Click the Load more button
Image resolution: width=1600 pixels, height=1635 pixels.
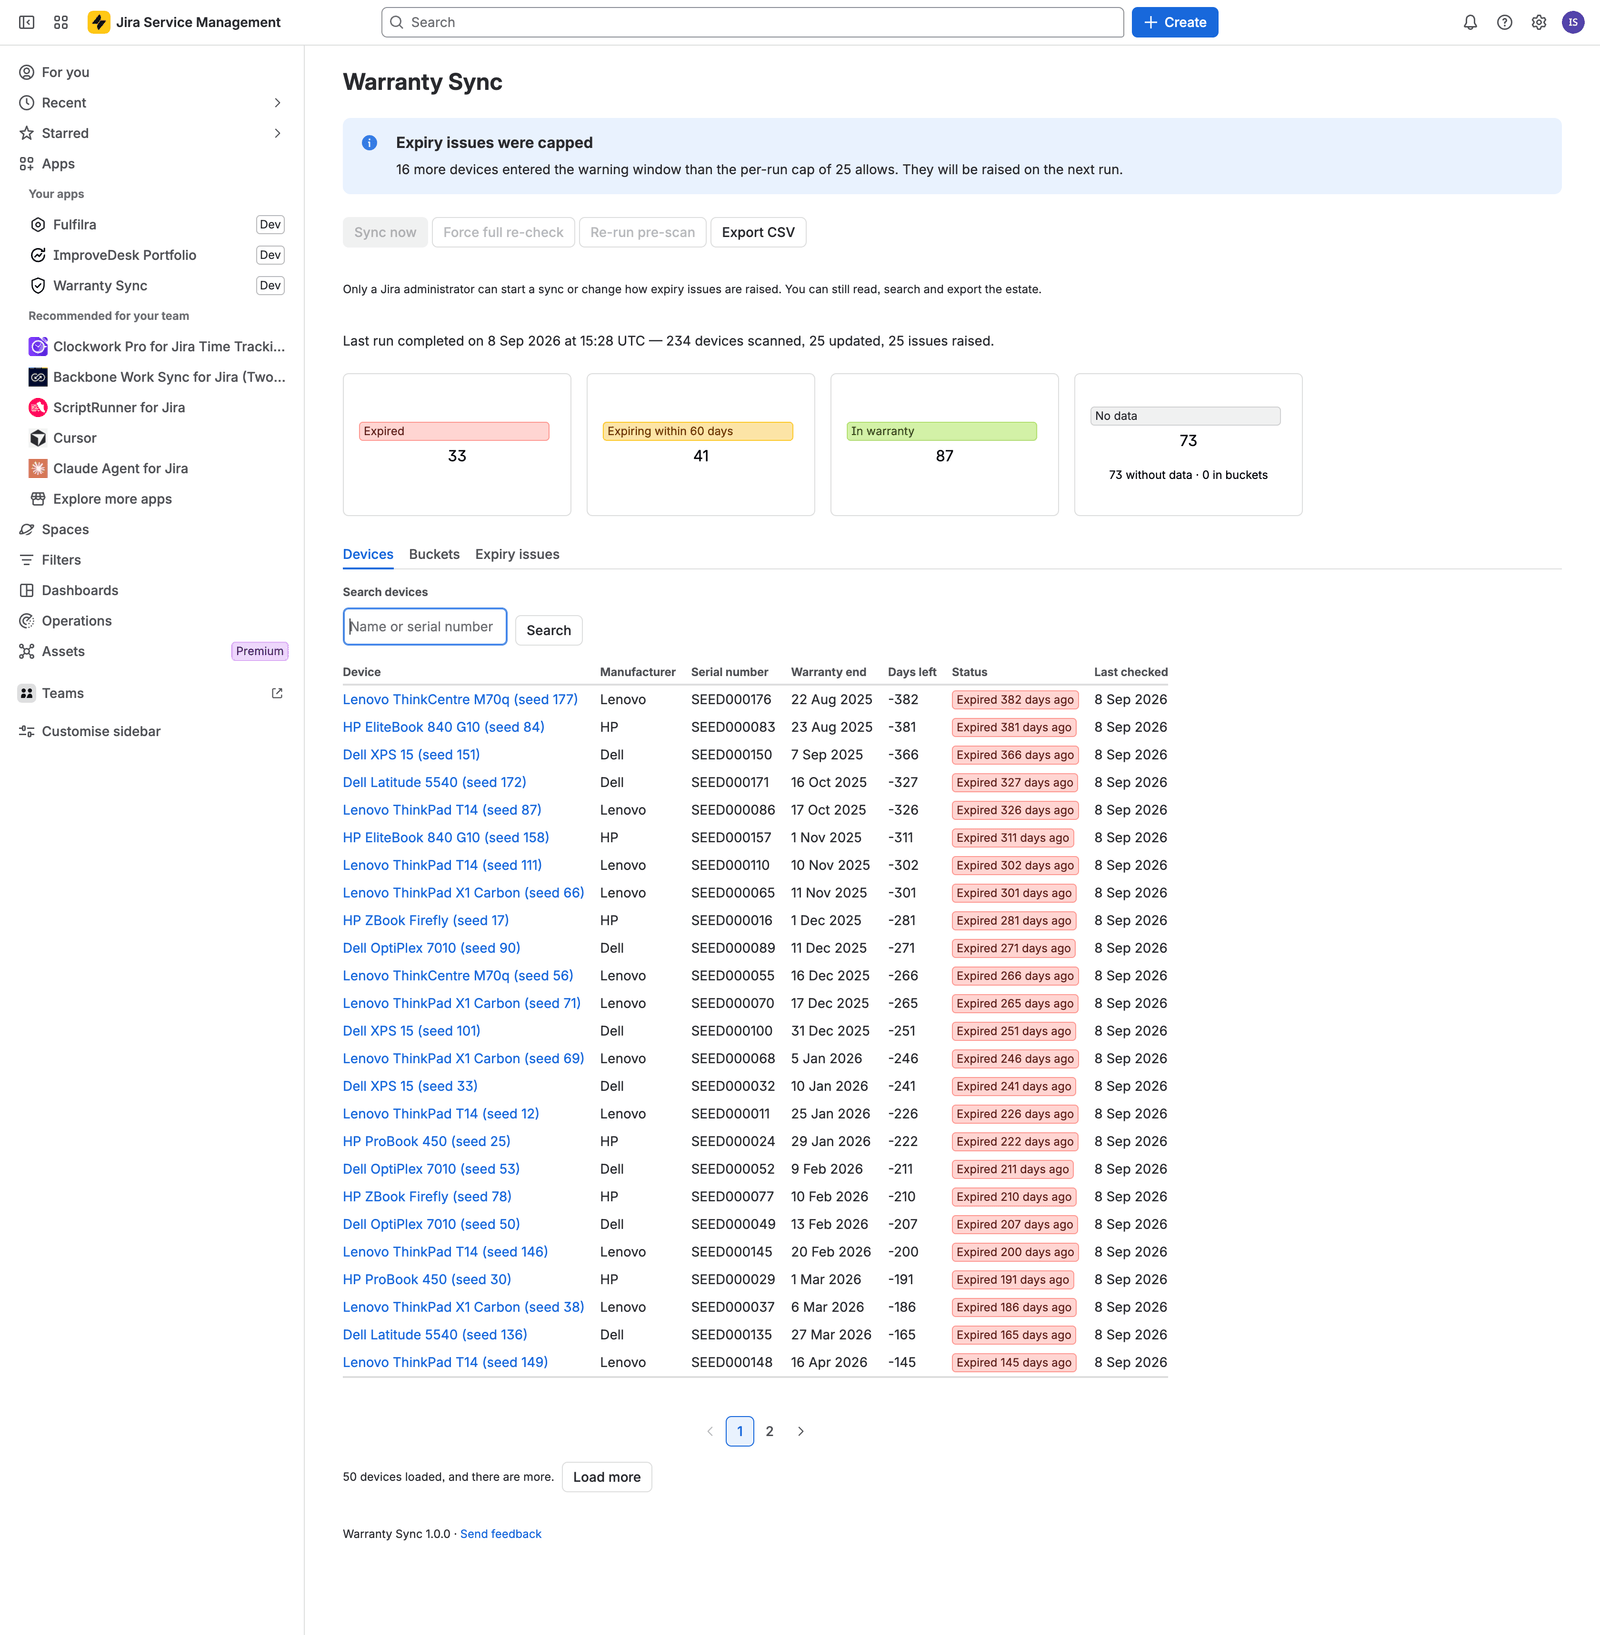coord(607,1477)
